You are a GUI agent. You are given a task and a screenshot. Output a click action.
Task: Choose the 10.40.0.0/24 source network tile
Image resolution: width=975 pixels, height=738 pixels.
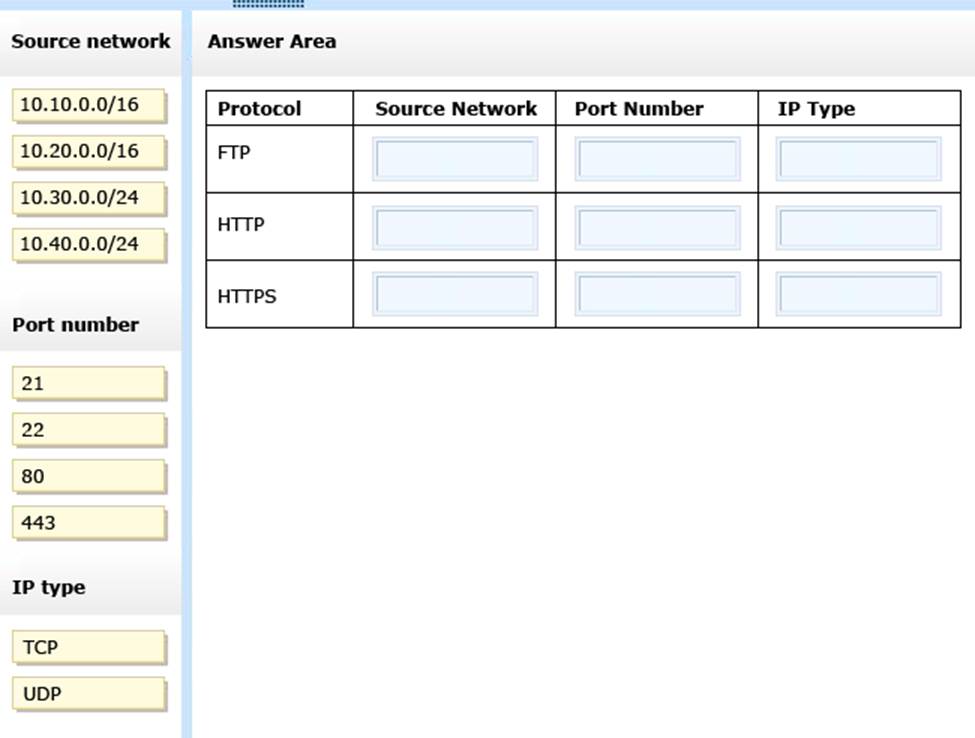88,244
